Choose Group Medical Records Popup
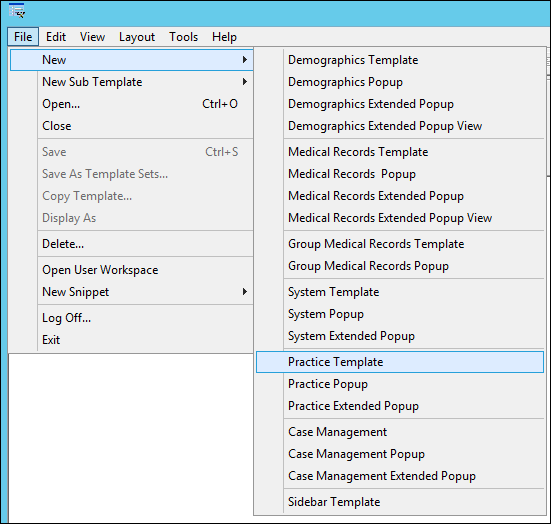Viewport: 551px width, 524px height. tap(400, 266)
